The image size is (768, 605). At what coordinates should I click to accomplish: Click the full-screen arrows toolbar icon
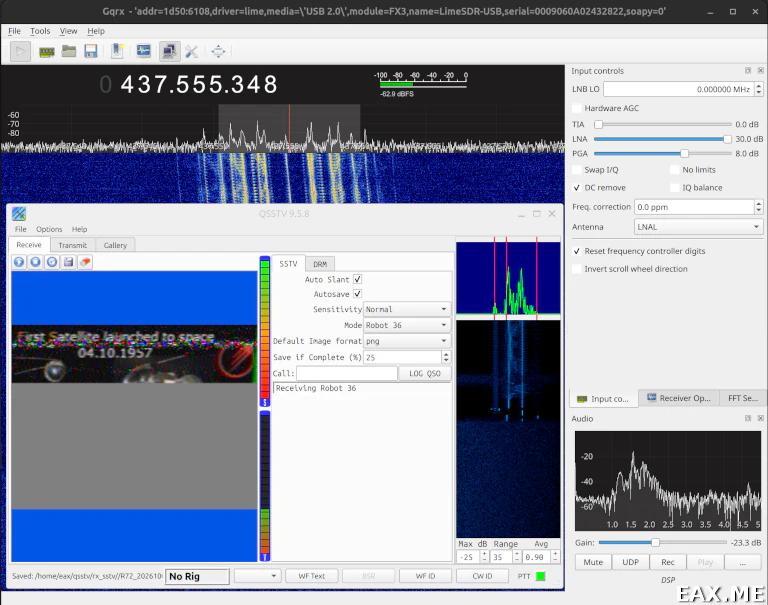coord(218,51)
